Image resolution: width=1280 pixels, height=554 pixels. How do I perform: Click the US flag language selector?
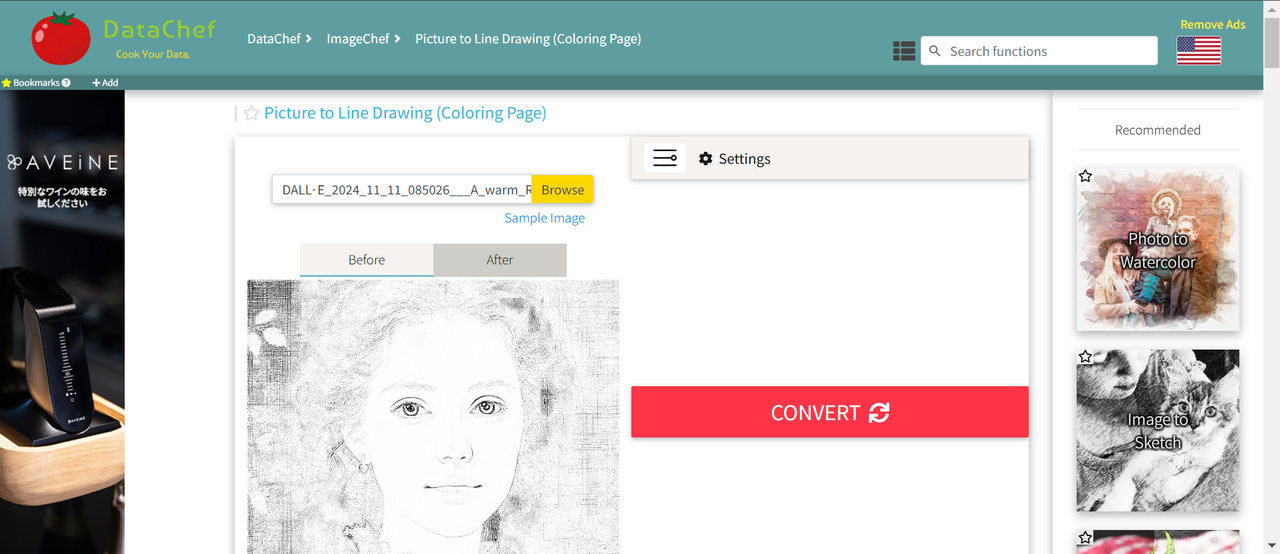coord(1199,51)
